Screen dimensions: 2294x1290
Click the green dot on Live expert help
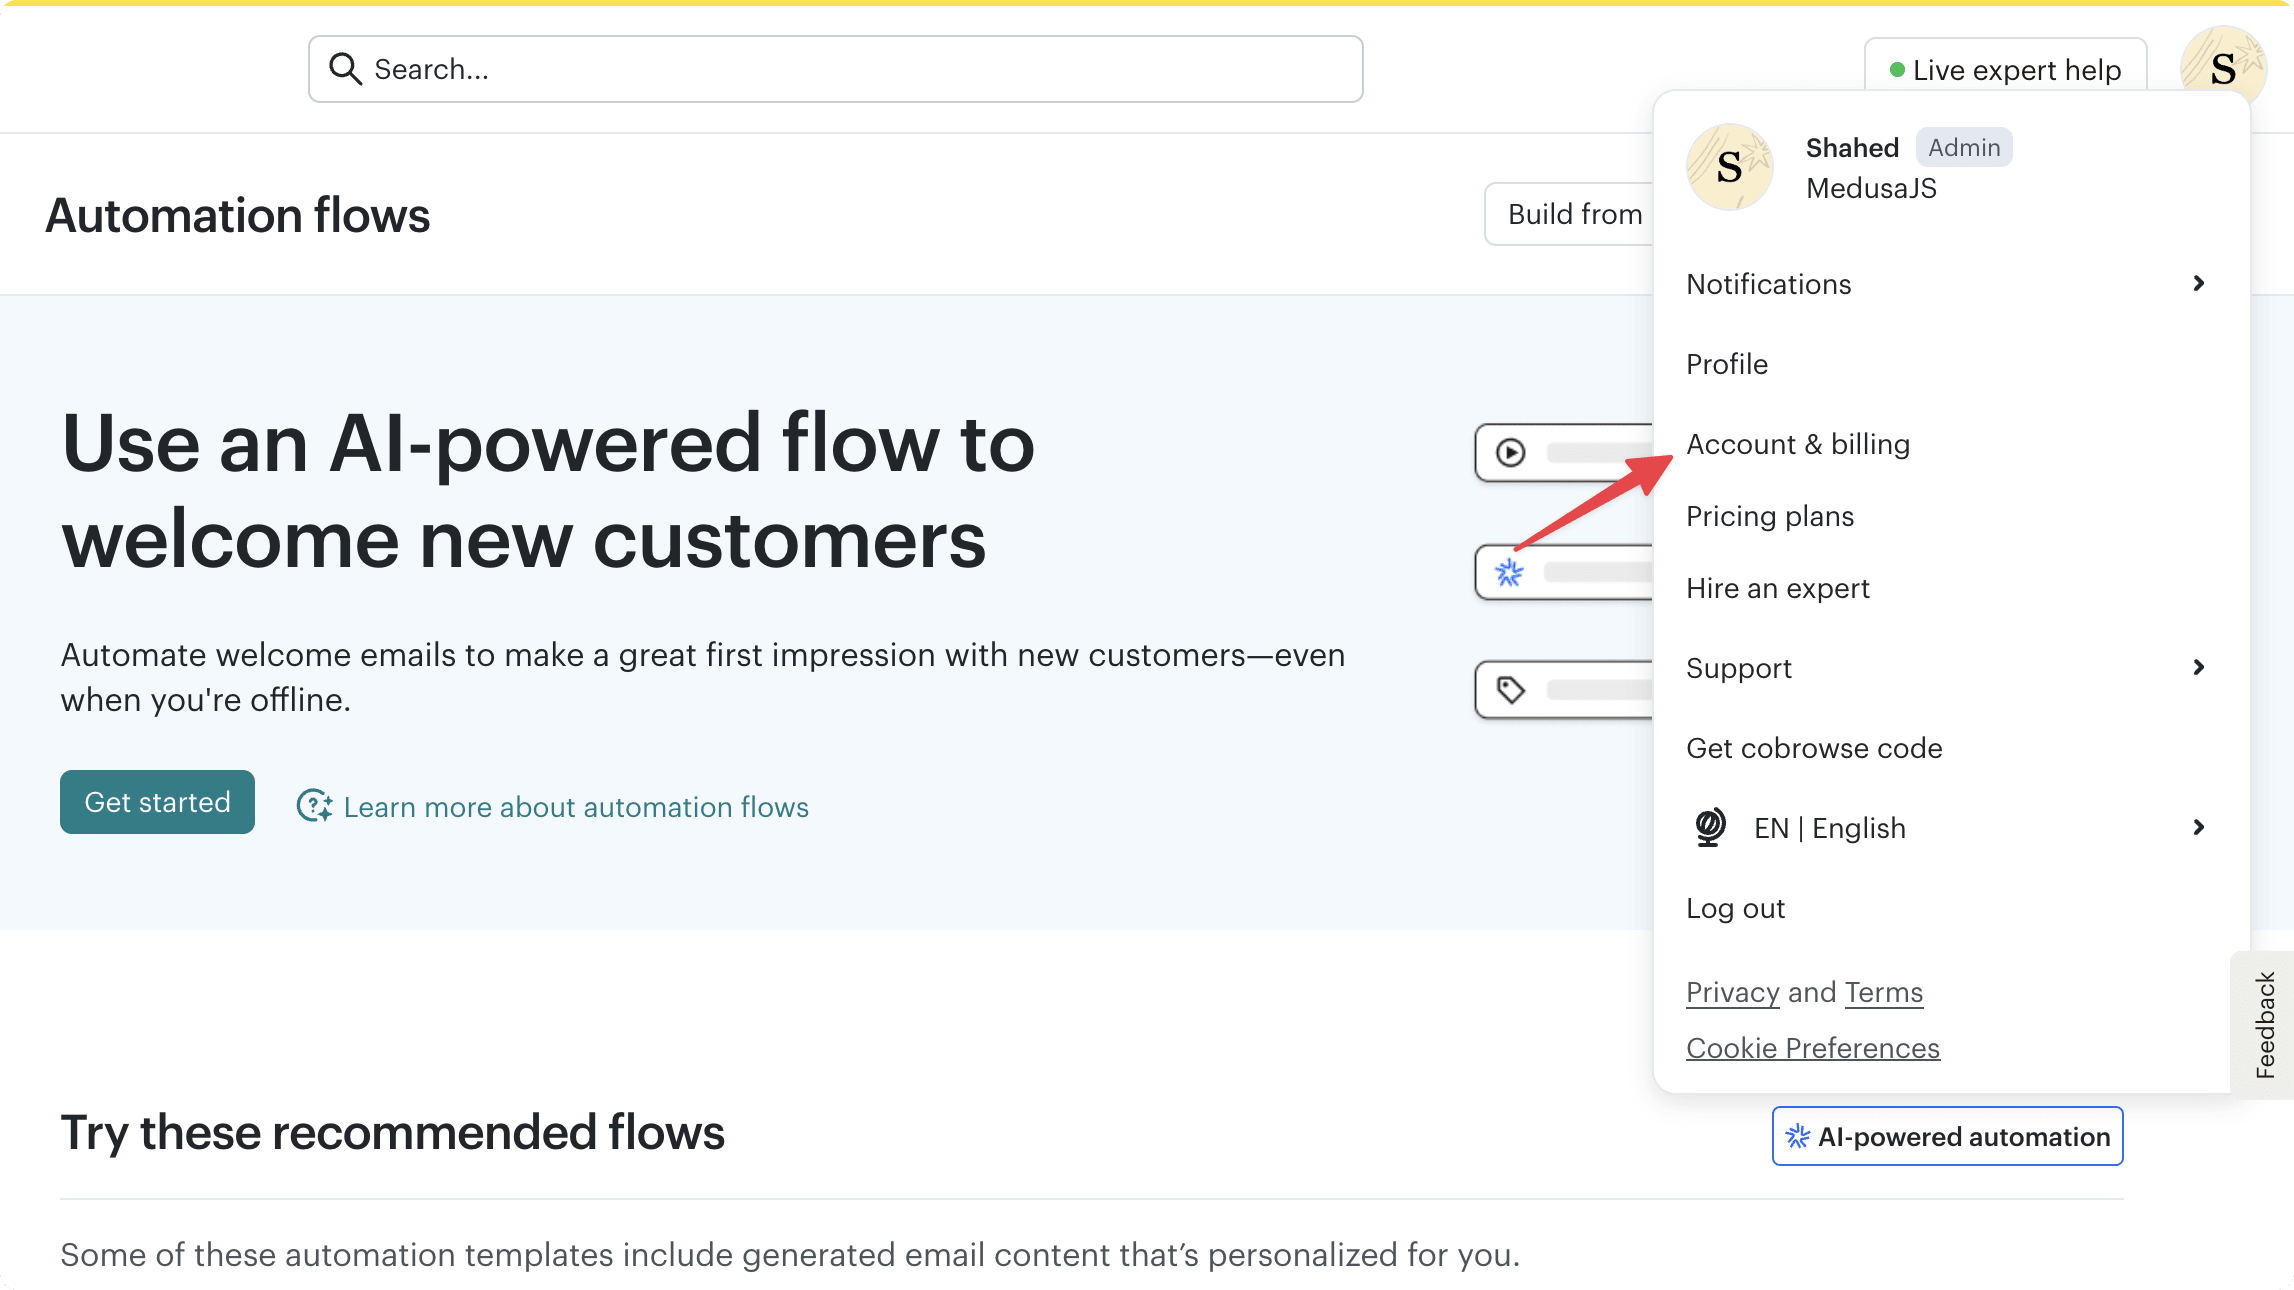[1895, 69]
